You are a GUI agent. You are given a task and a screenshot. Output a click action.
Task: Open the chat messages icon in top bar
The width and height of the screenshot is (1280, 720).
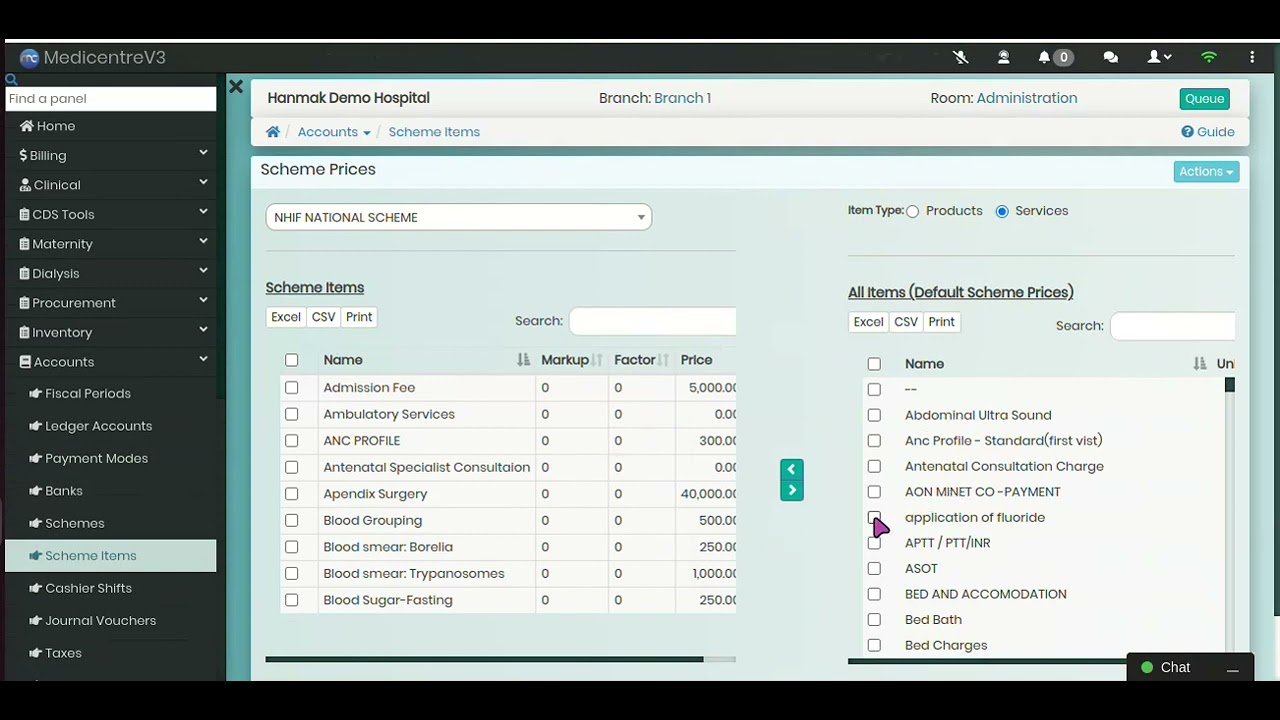click(x=1110, y=58)
